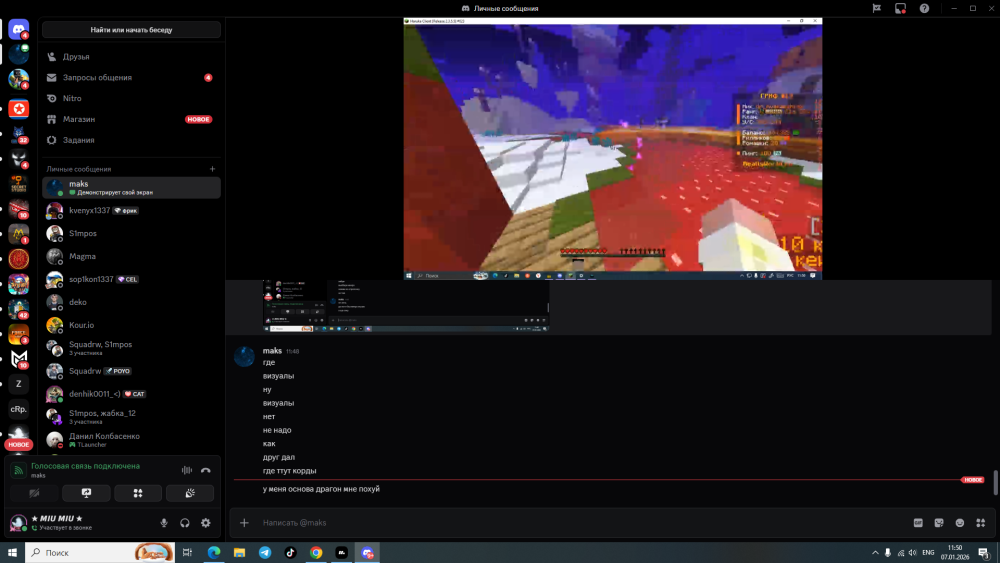Disconnect from voice call with hang-up icon
The image size is (1000, 563).
tap(205, 471)
